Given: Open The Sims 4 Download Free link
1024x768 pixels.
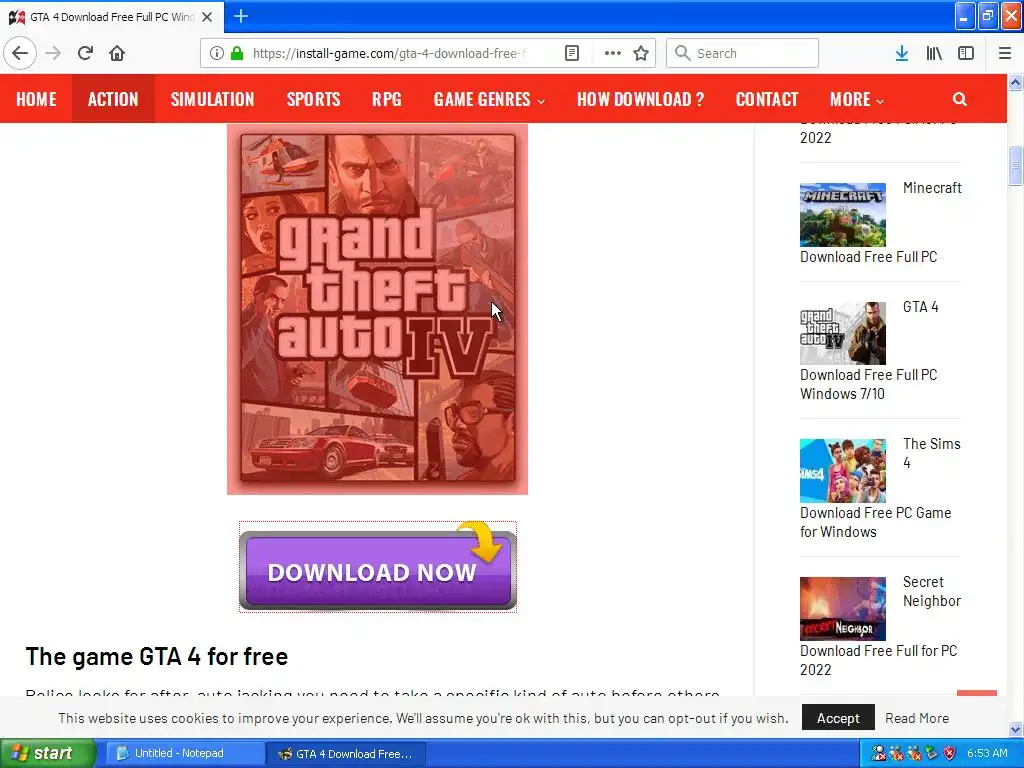Looking at the screenshot, I should pyautogui.click(x=875, y=522).
